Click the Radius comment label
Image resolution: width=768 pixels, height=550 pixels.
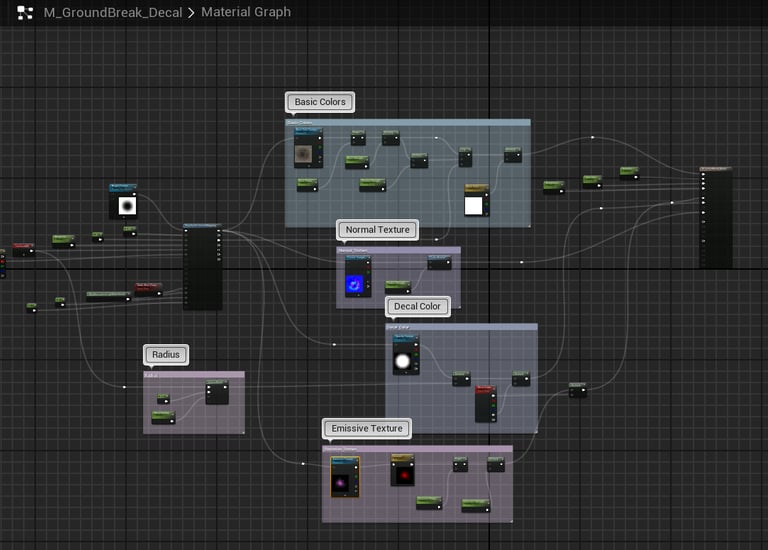(x=166, y=355)
